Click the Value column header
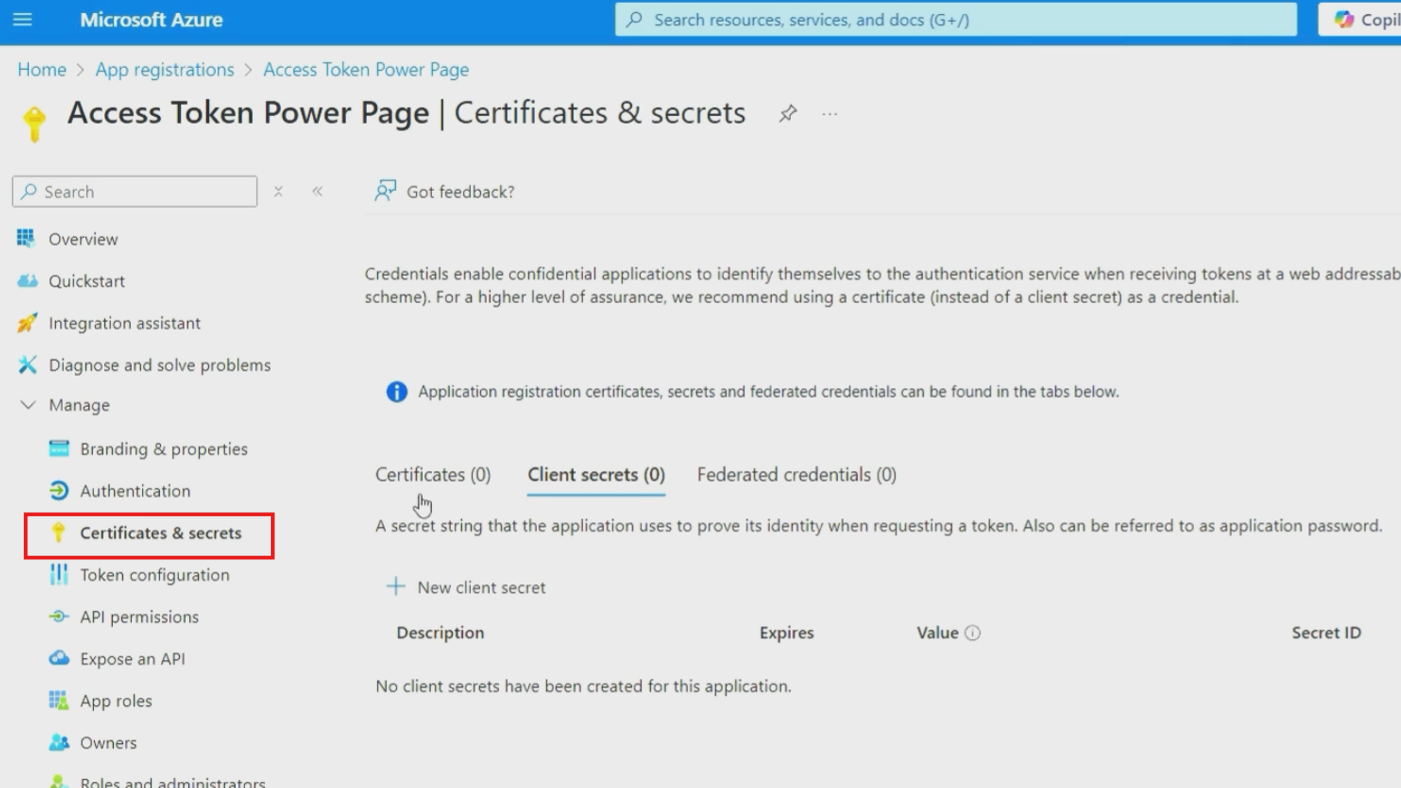1401x788 pixels. (x=938, y=633)
